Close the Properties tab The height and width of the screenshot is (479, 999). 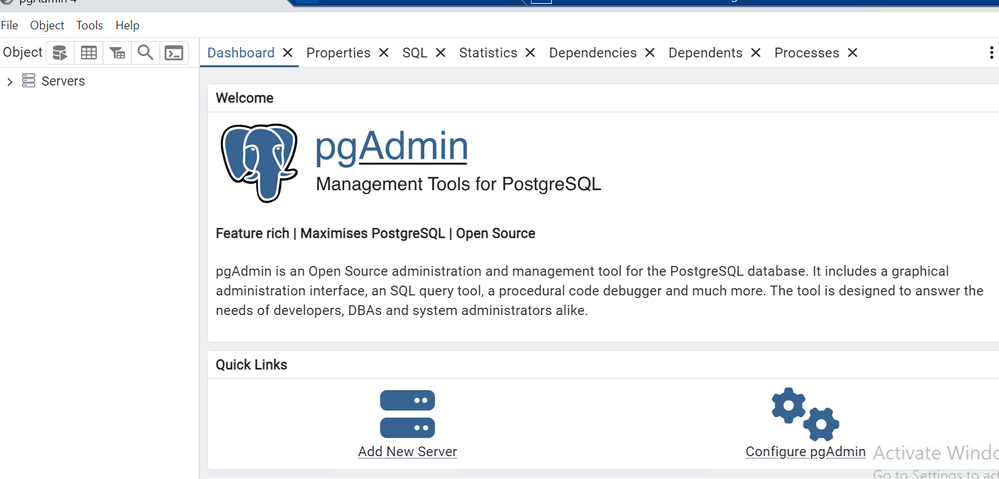384,53
